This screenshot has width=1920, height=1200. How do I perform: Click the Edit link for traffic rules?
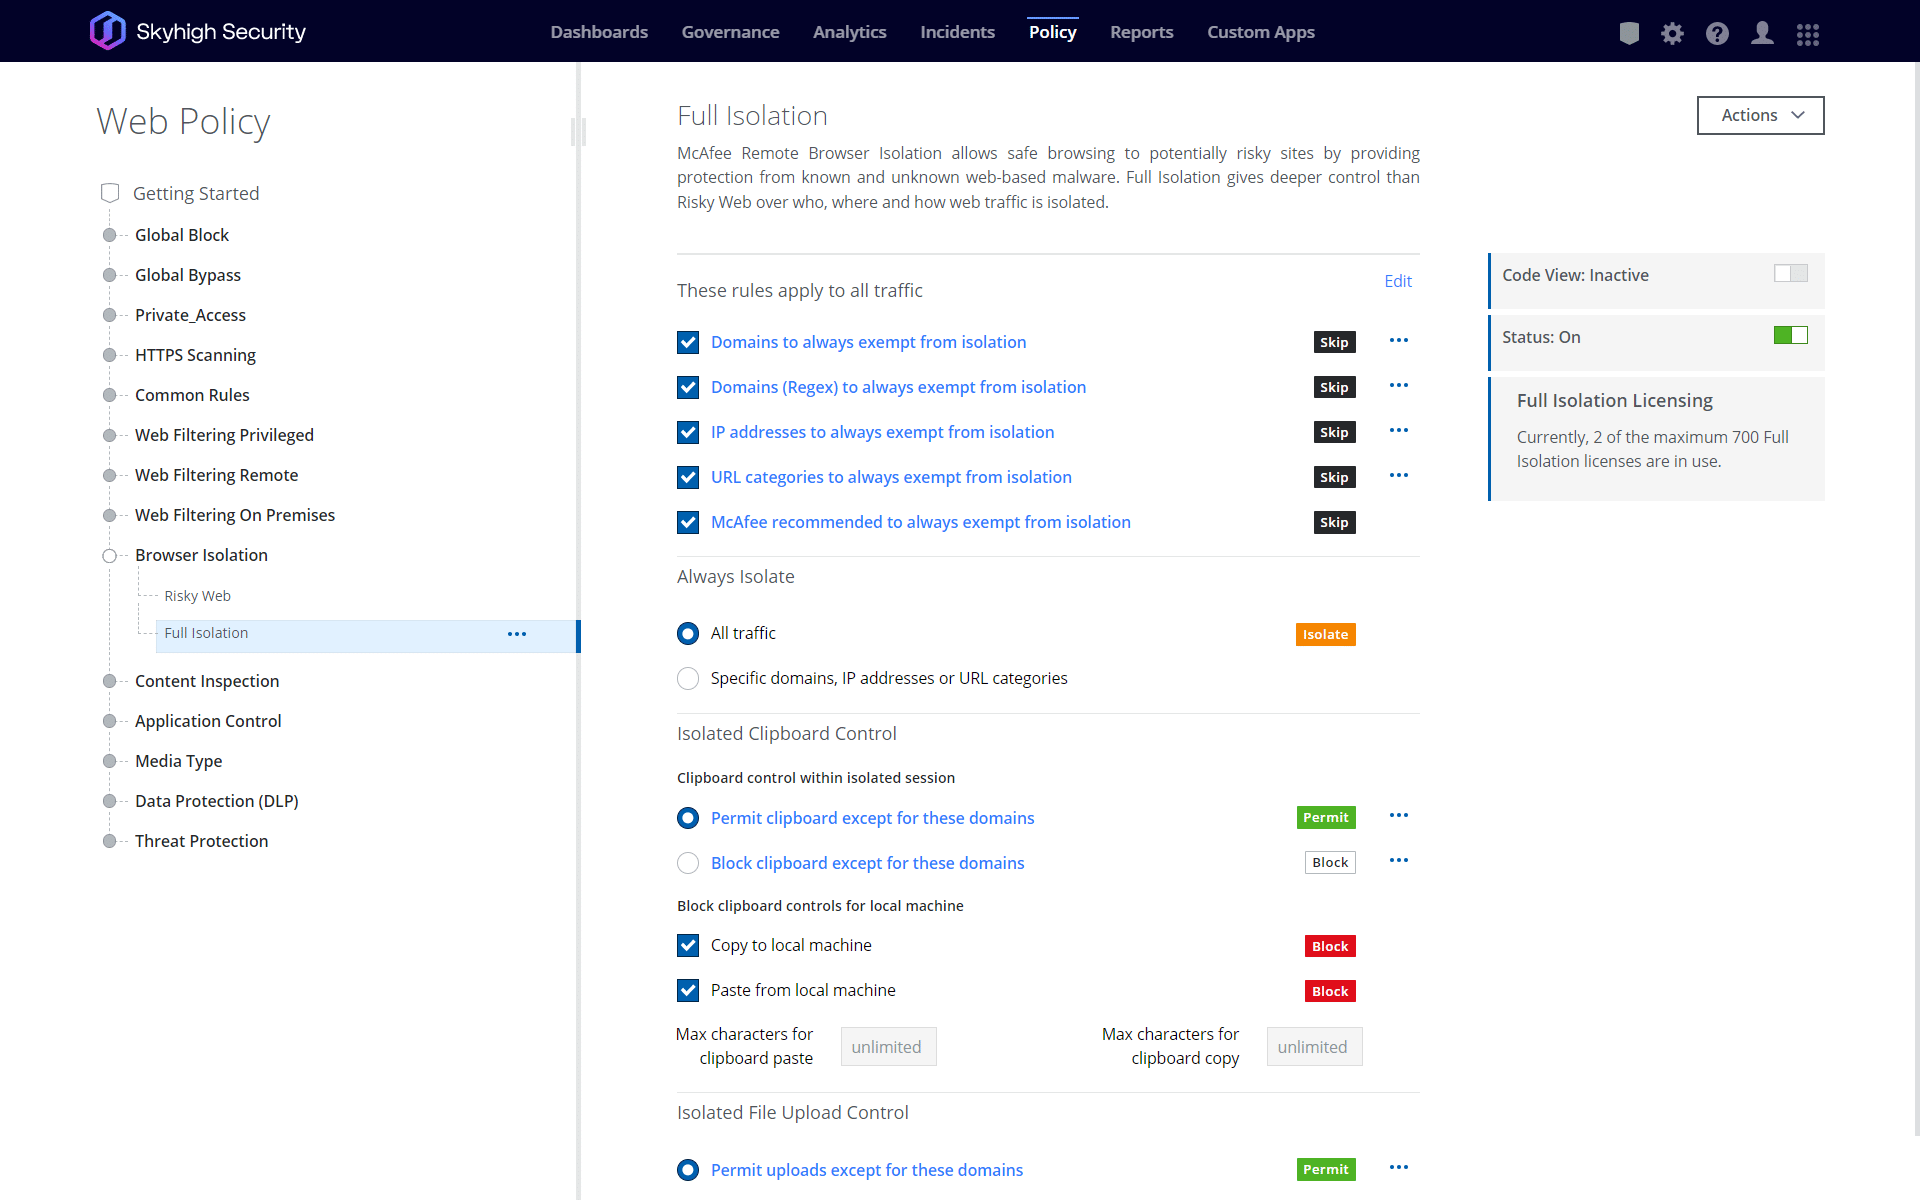click(1397, 281)
